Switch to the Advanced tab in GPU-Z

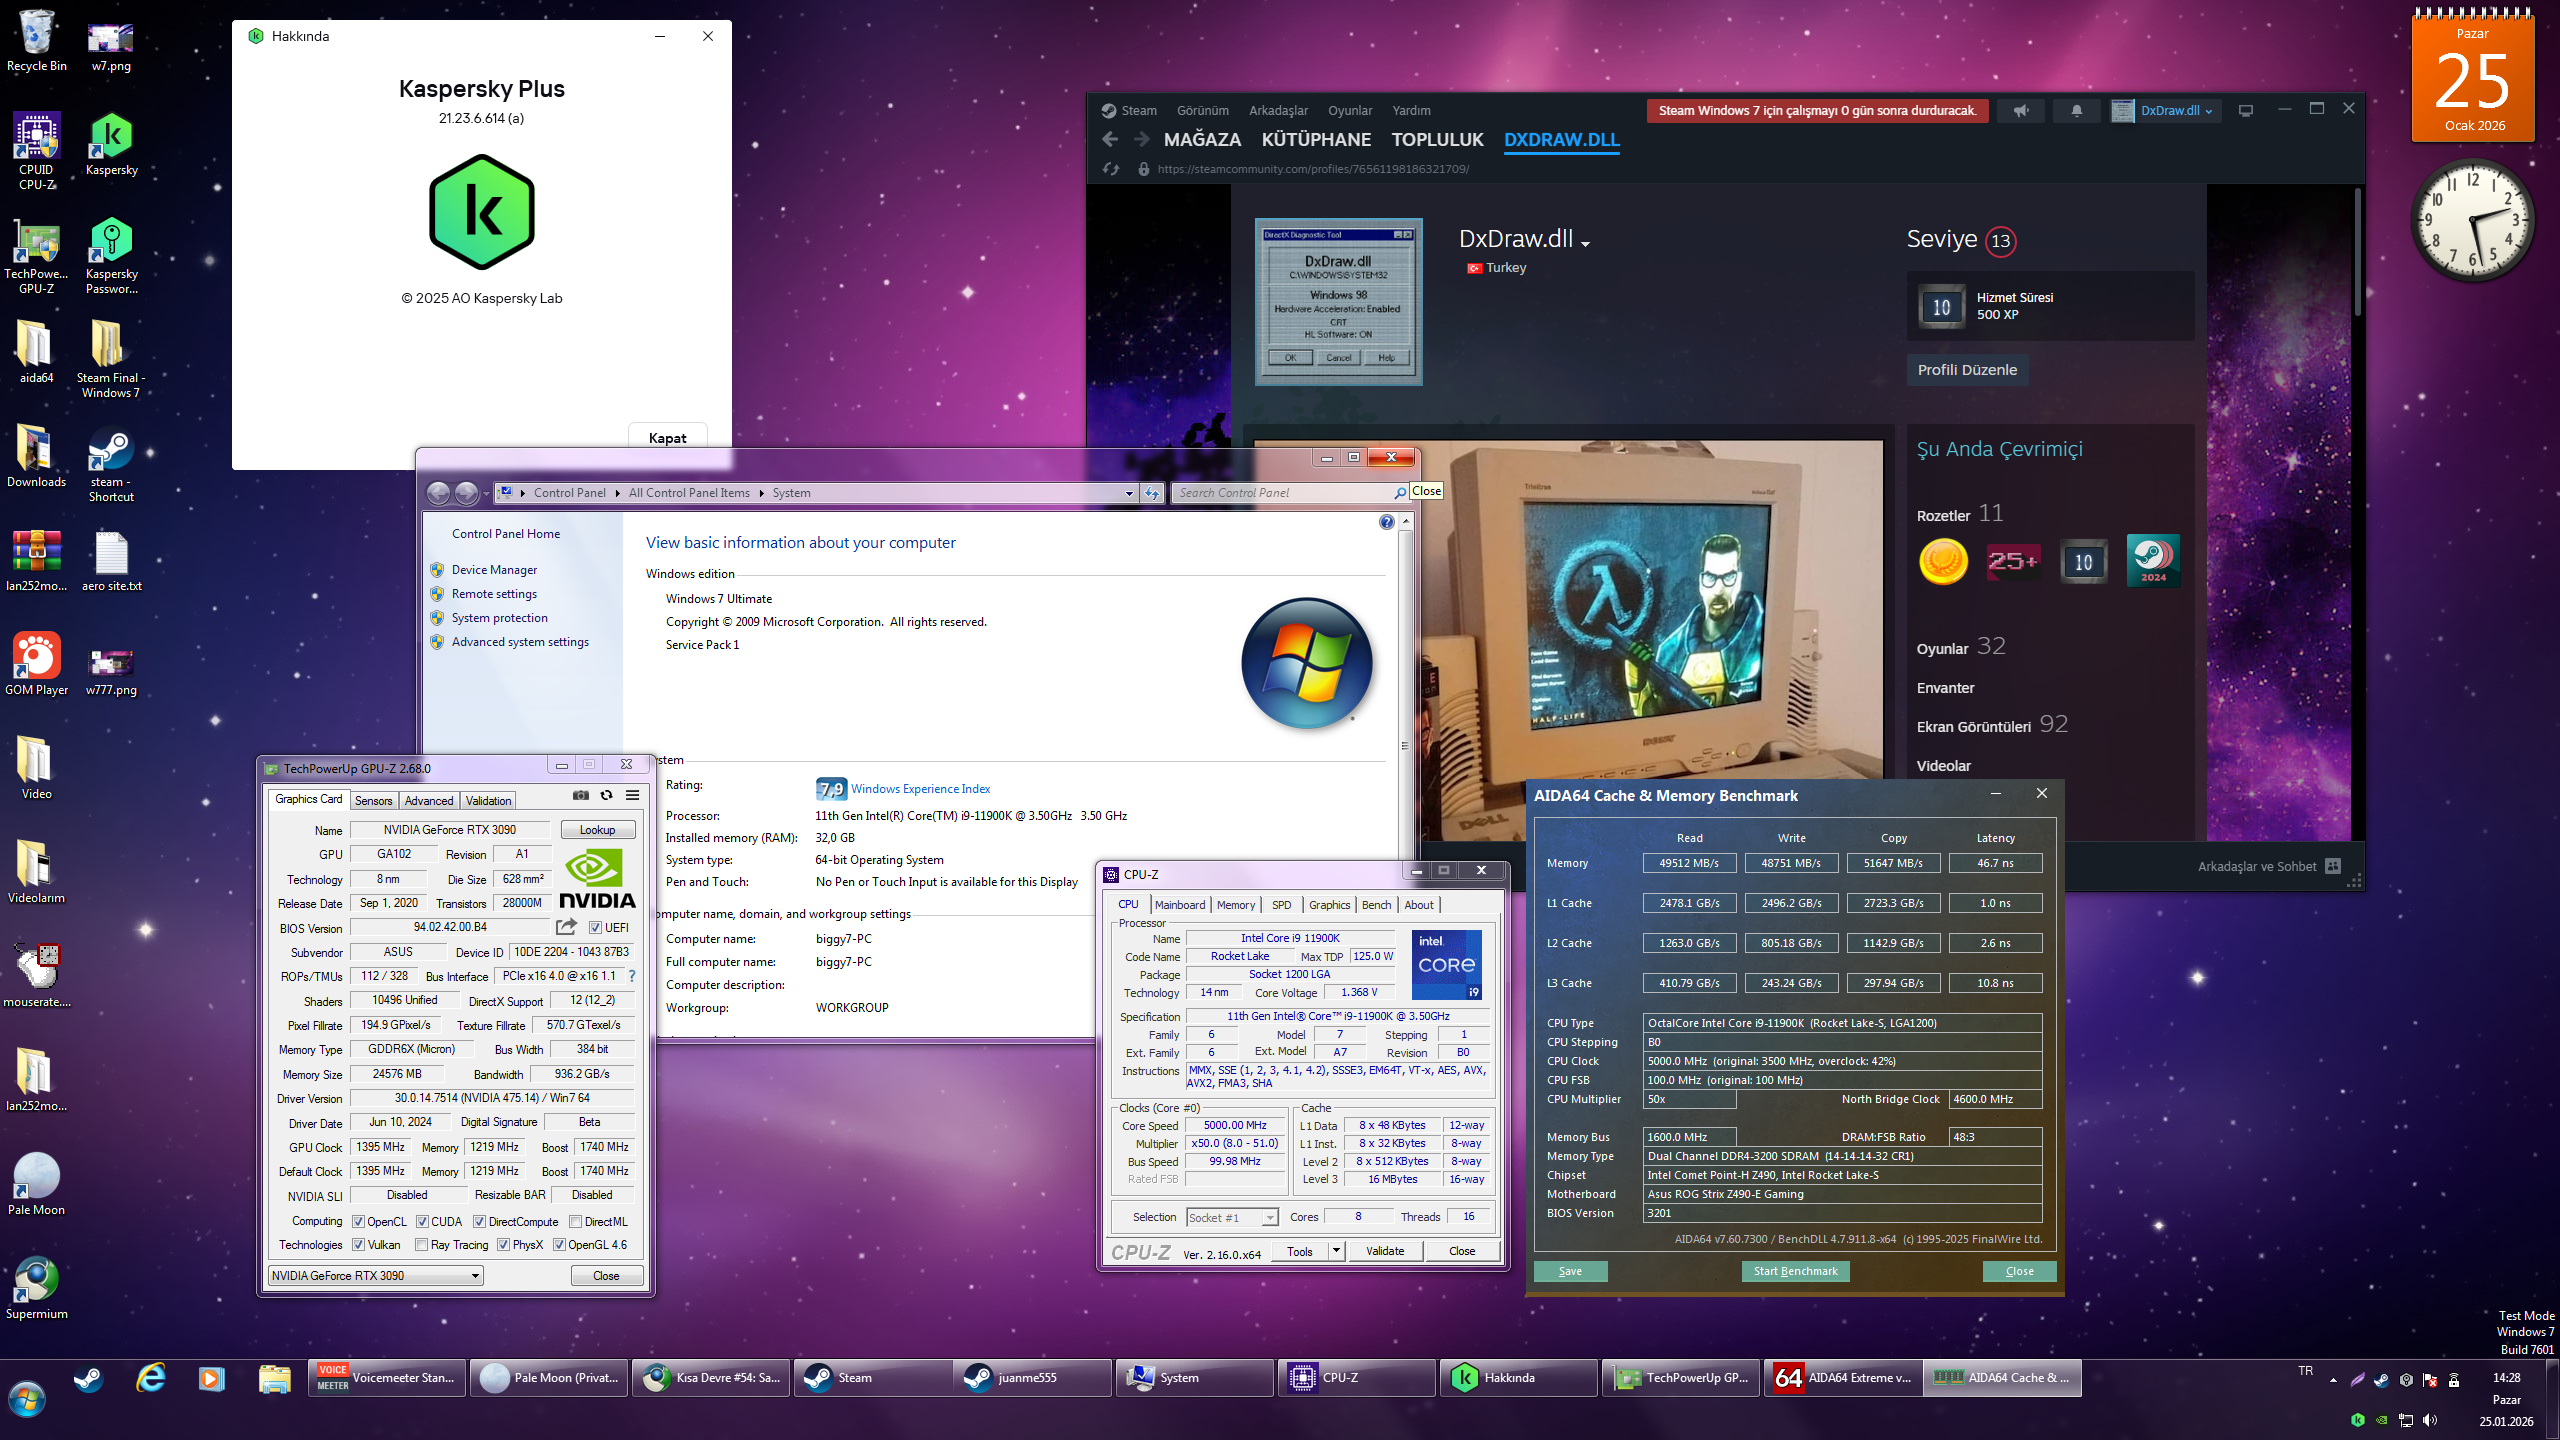pyautogui.click(x=429, y=801)
